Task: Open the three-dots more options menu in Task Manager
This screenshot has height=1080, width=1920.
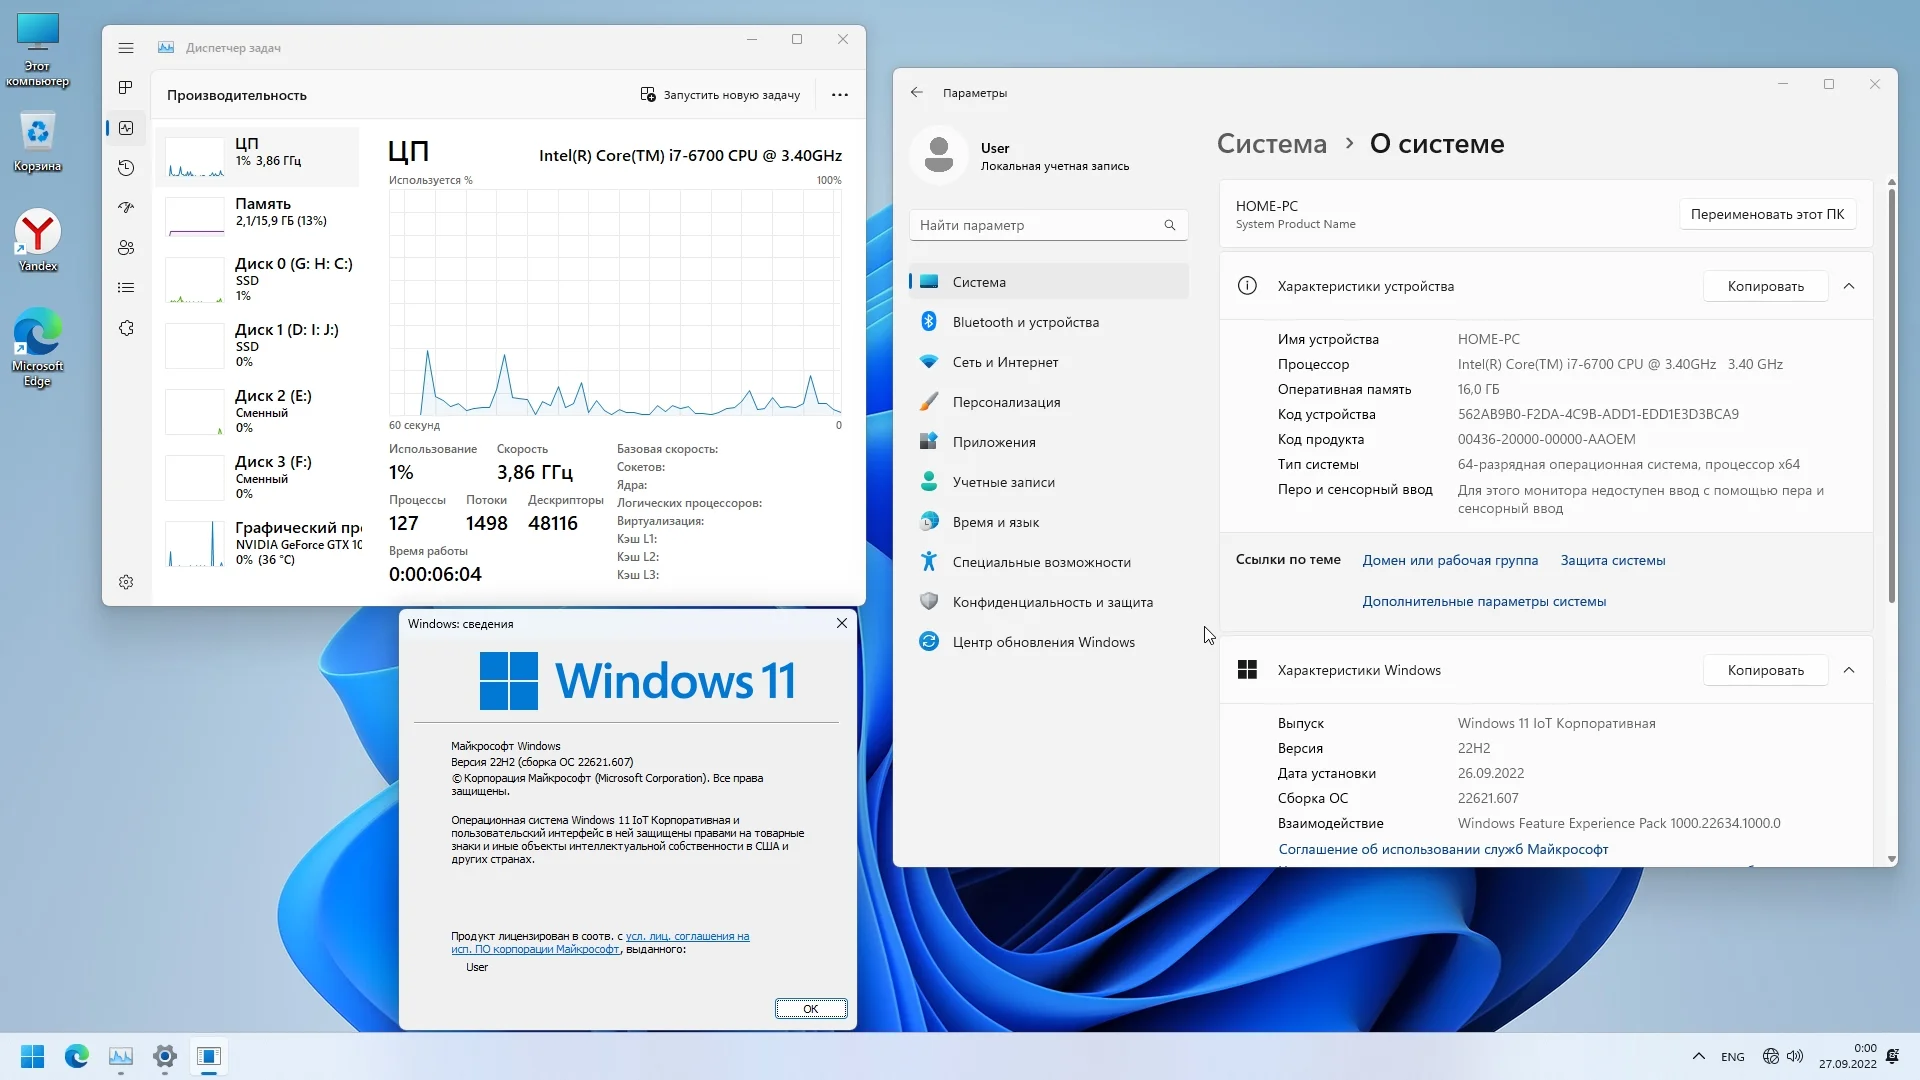Action: pyautogui.click(x=840, y=95)
